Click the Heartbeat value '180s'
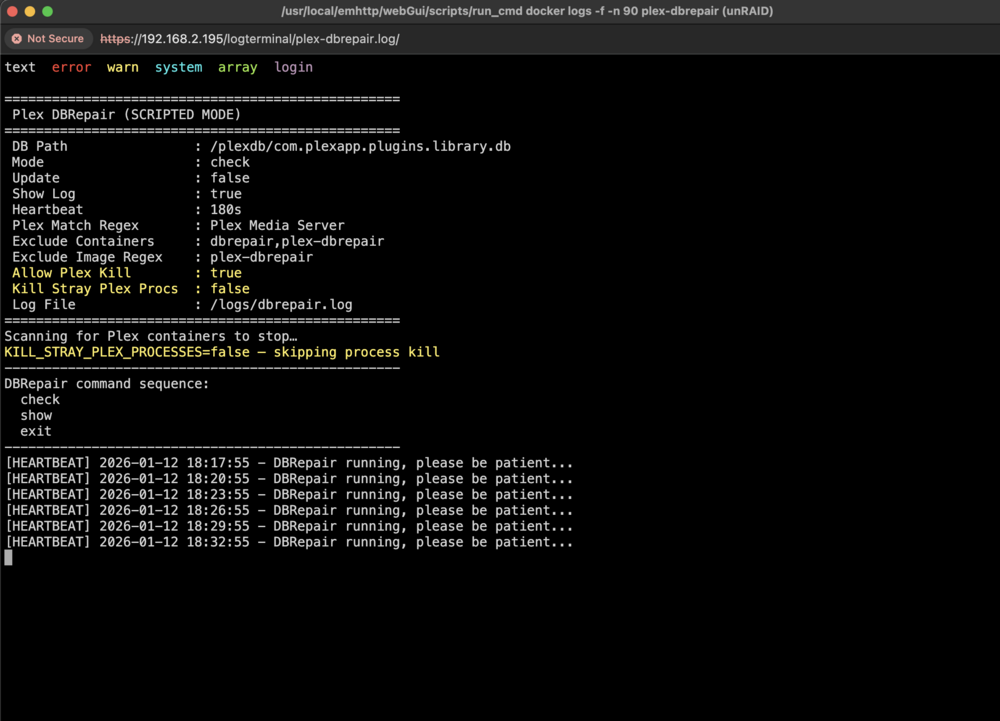Viewport: 1000px width, 721px height. 226,210
